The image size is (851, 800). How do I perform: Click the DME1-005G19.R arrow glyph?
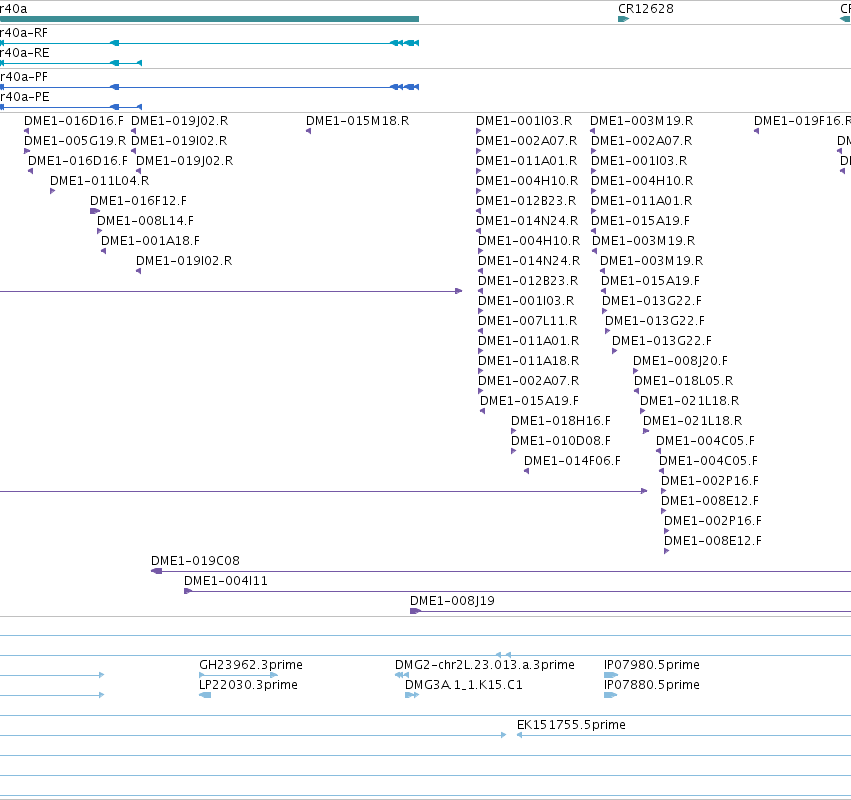[x=27, y=151]
